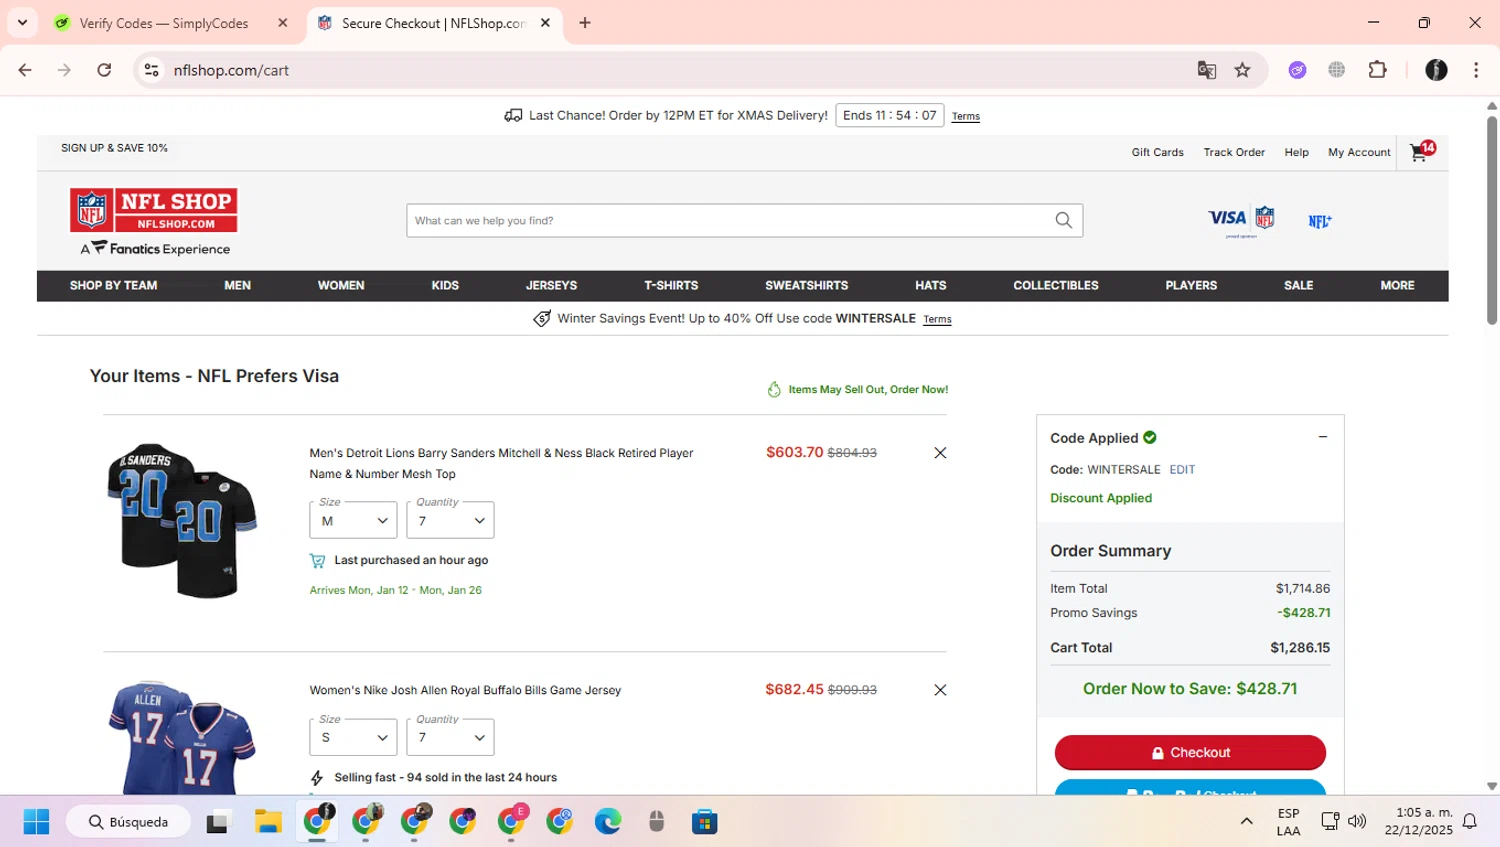Open Task View on the taskbar
Viewport: 1500px width, 847px height.
coord(217,822)
